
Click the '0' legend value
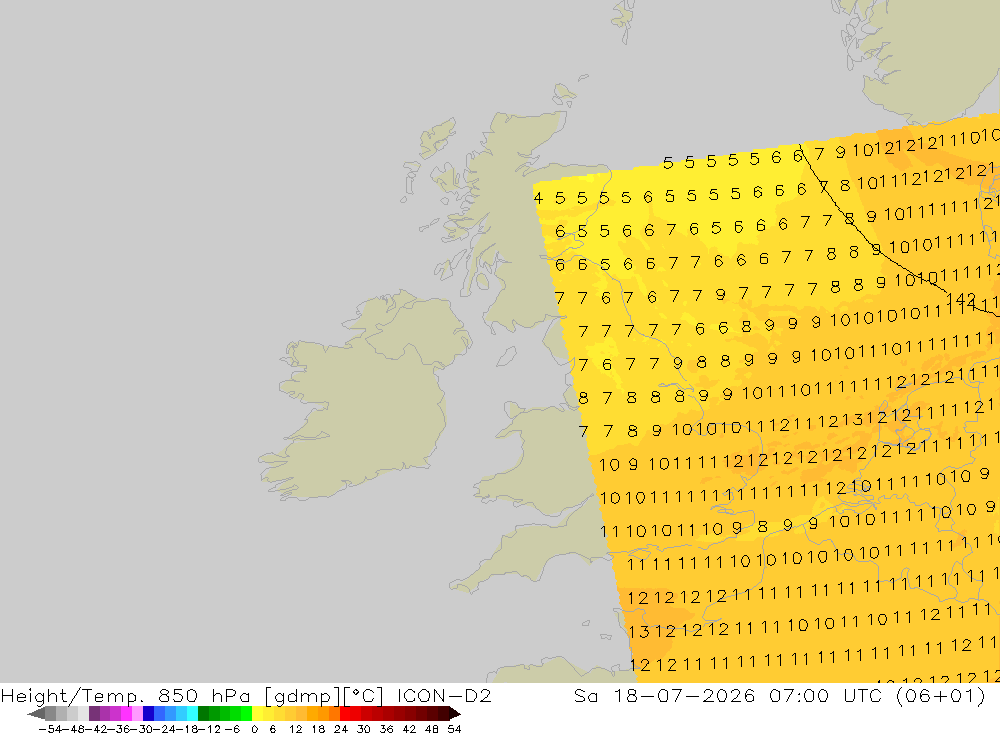(254, 729)
